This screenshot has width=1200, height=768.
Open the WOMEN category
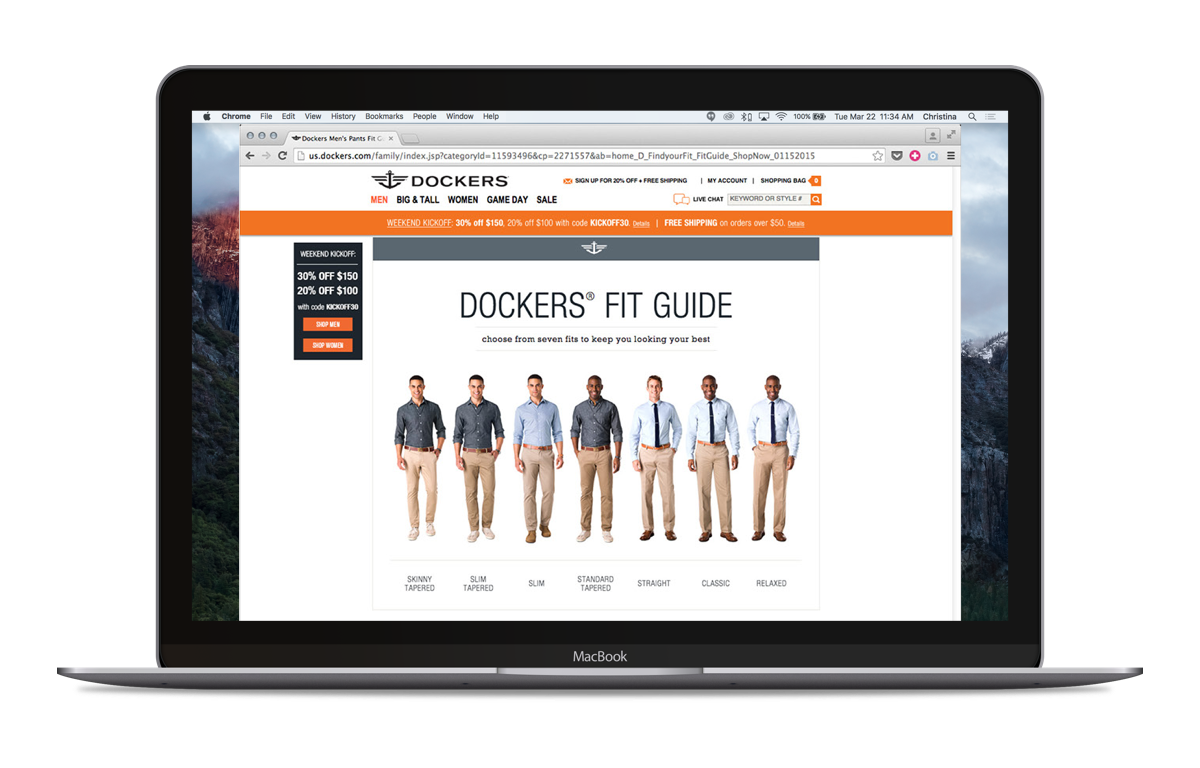click(x=463, y=200)
